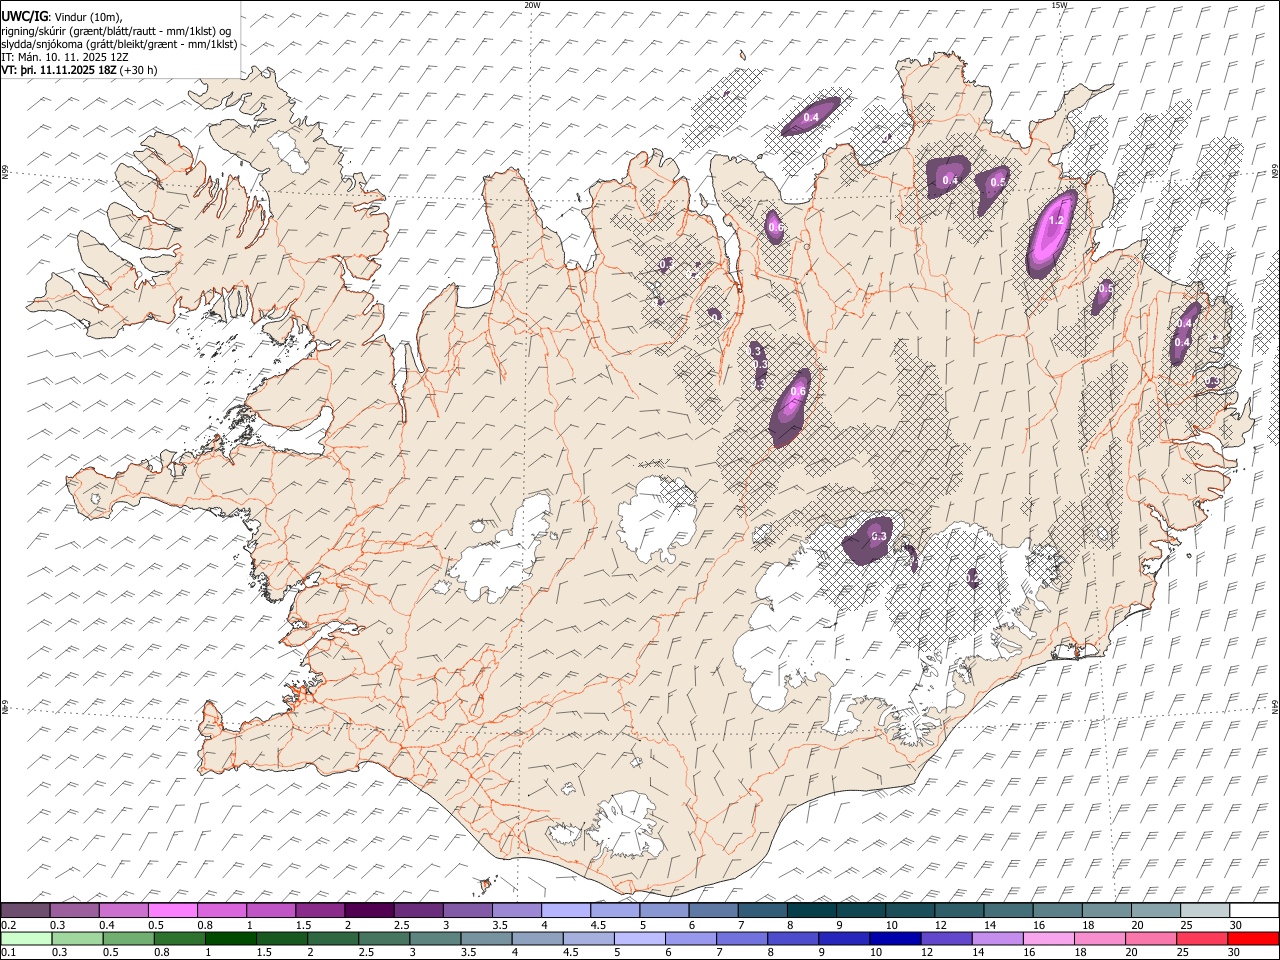
Task: Pick the 0.5 green swatch in lower legend row
Action: click(x=128, y=938)
